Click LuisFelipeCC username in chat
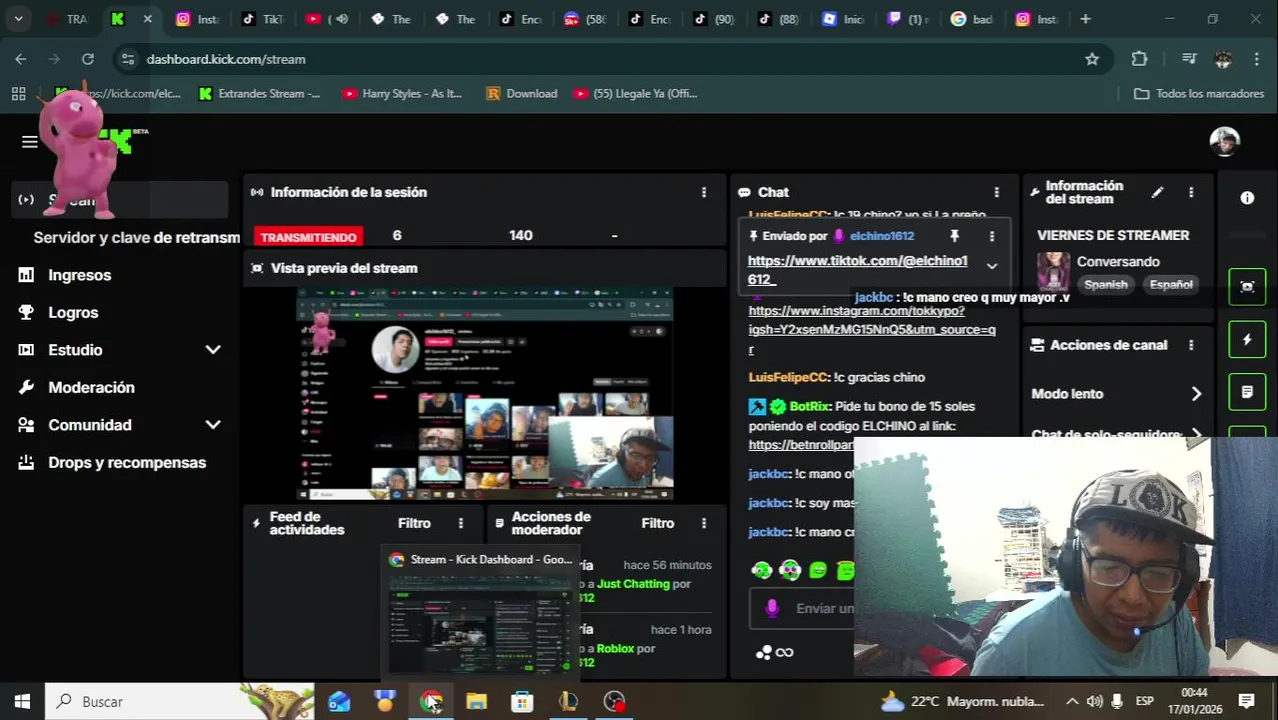 click(x=788, y=377)
